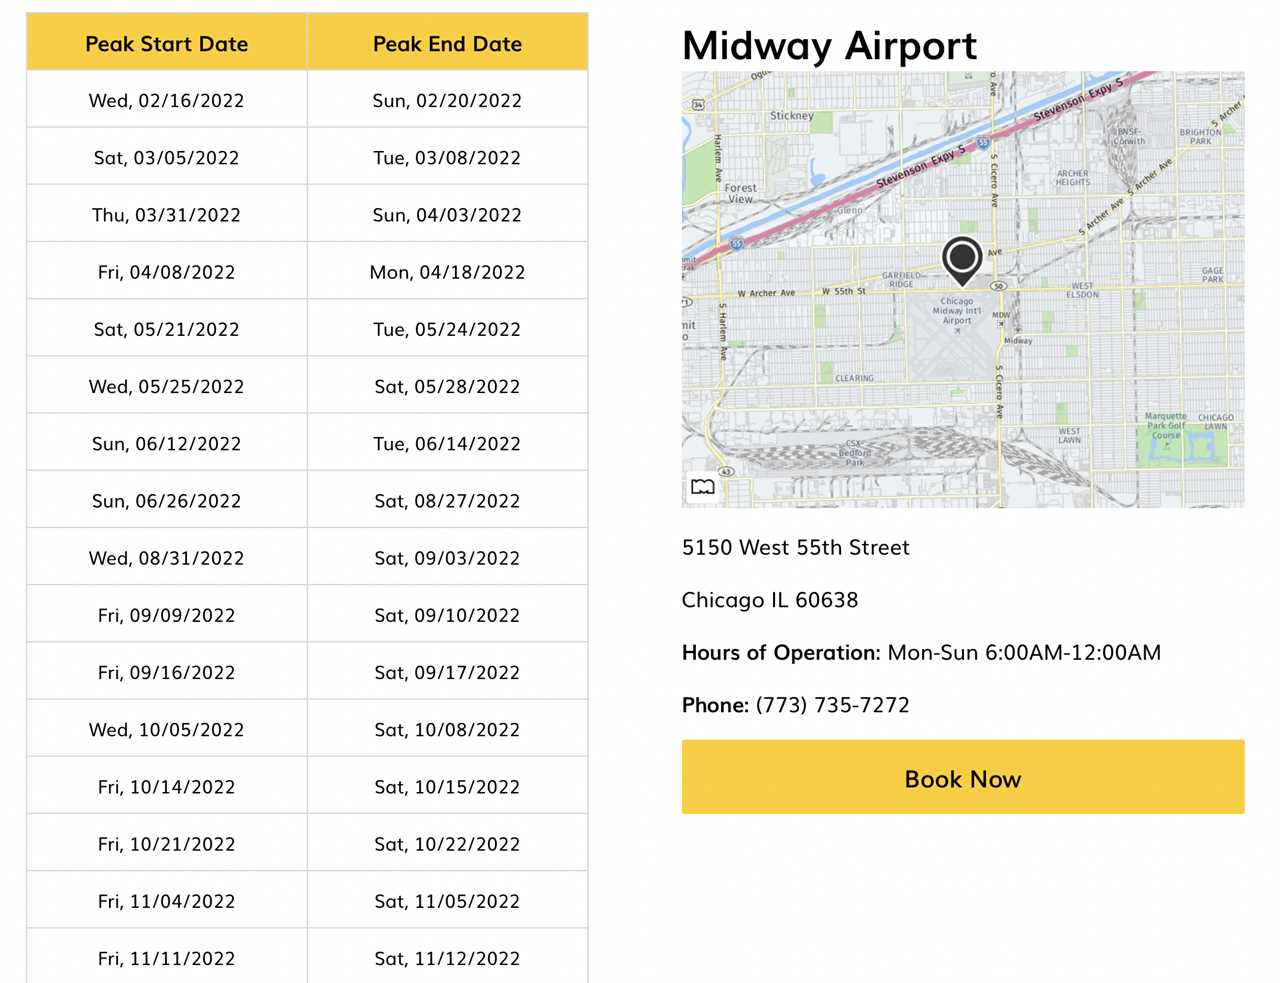This screenshot has width=1280, height=983.
Task: Click start date Fri, 11/11/2022
Action: pyautogui.click(x=167, y=959)
